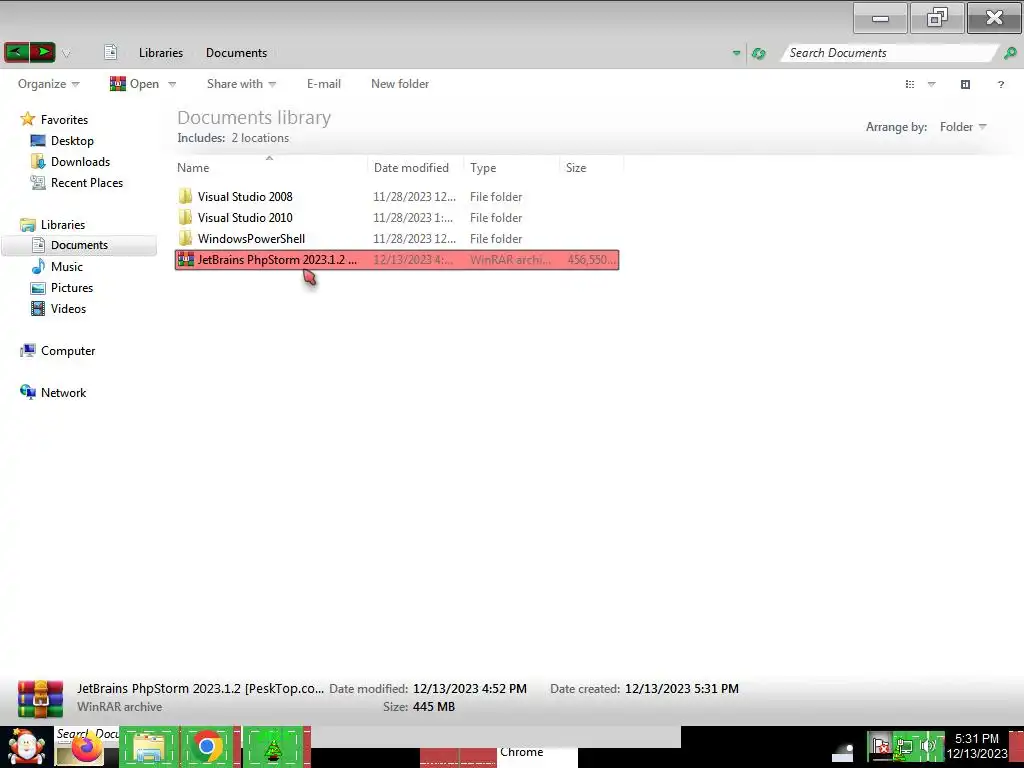This screenshot has height=768, width=1024.
Task: Click the document icon in the address bar
Action: (110, 52)
